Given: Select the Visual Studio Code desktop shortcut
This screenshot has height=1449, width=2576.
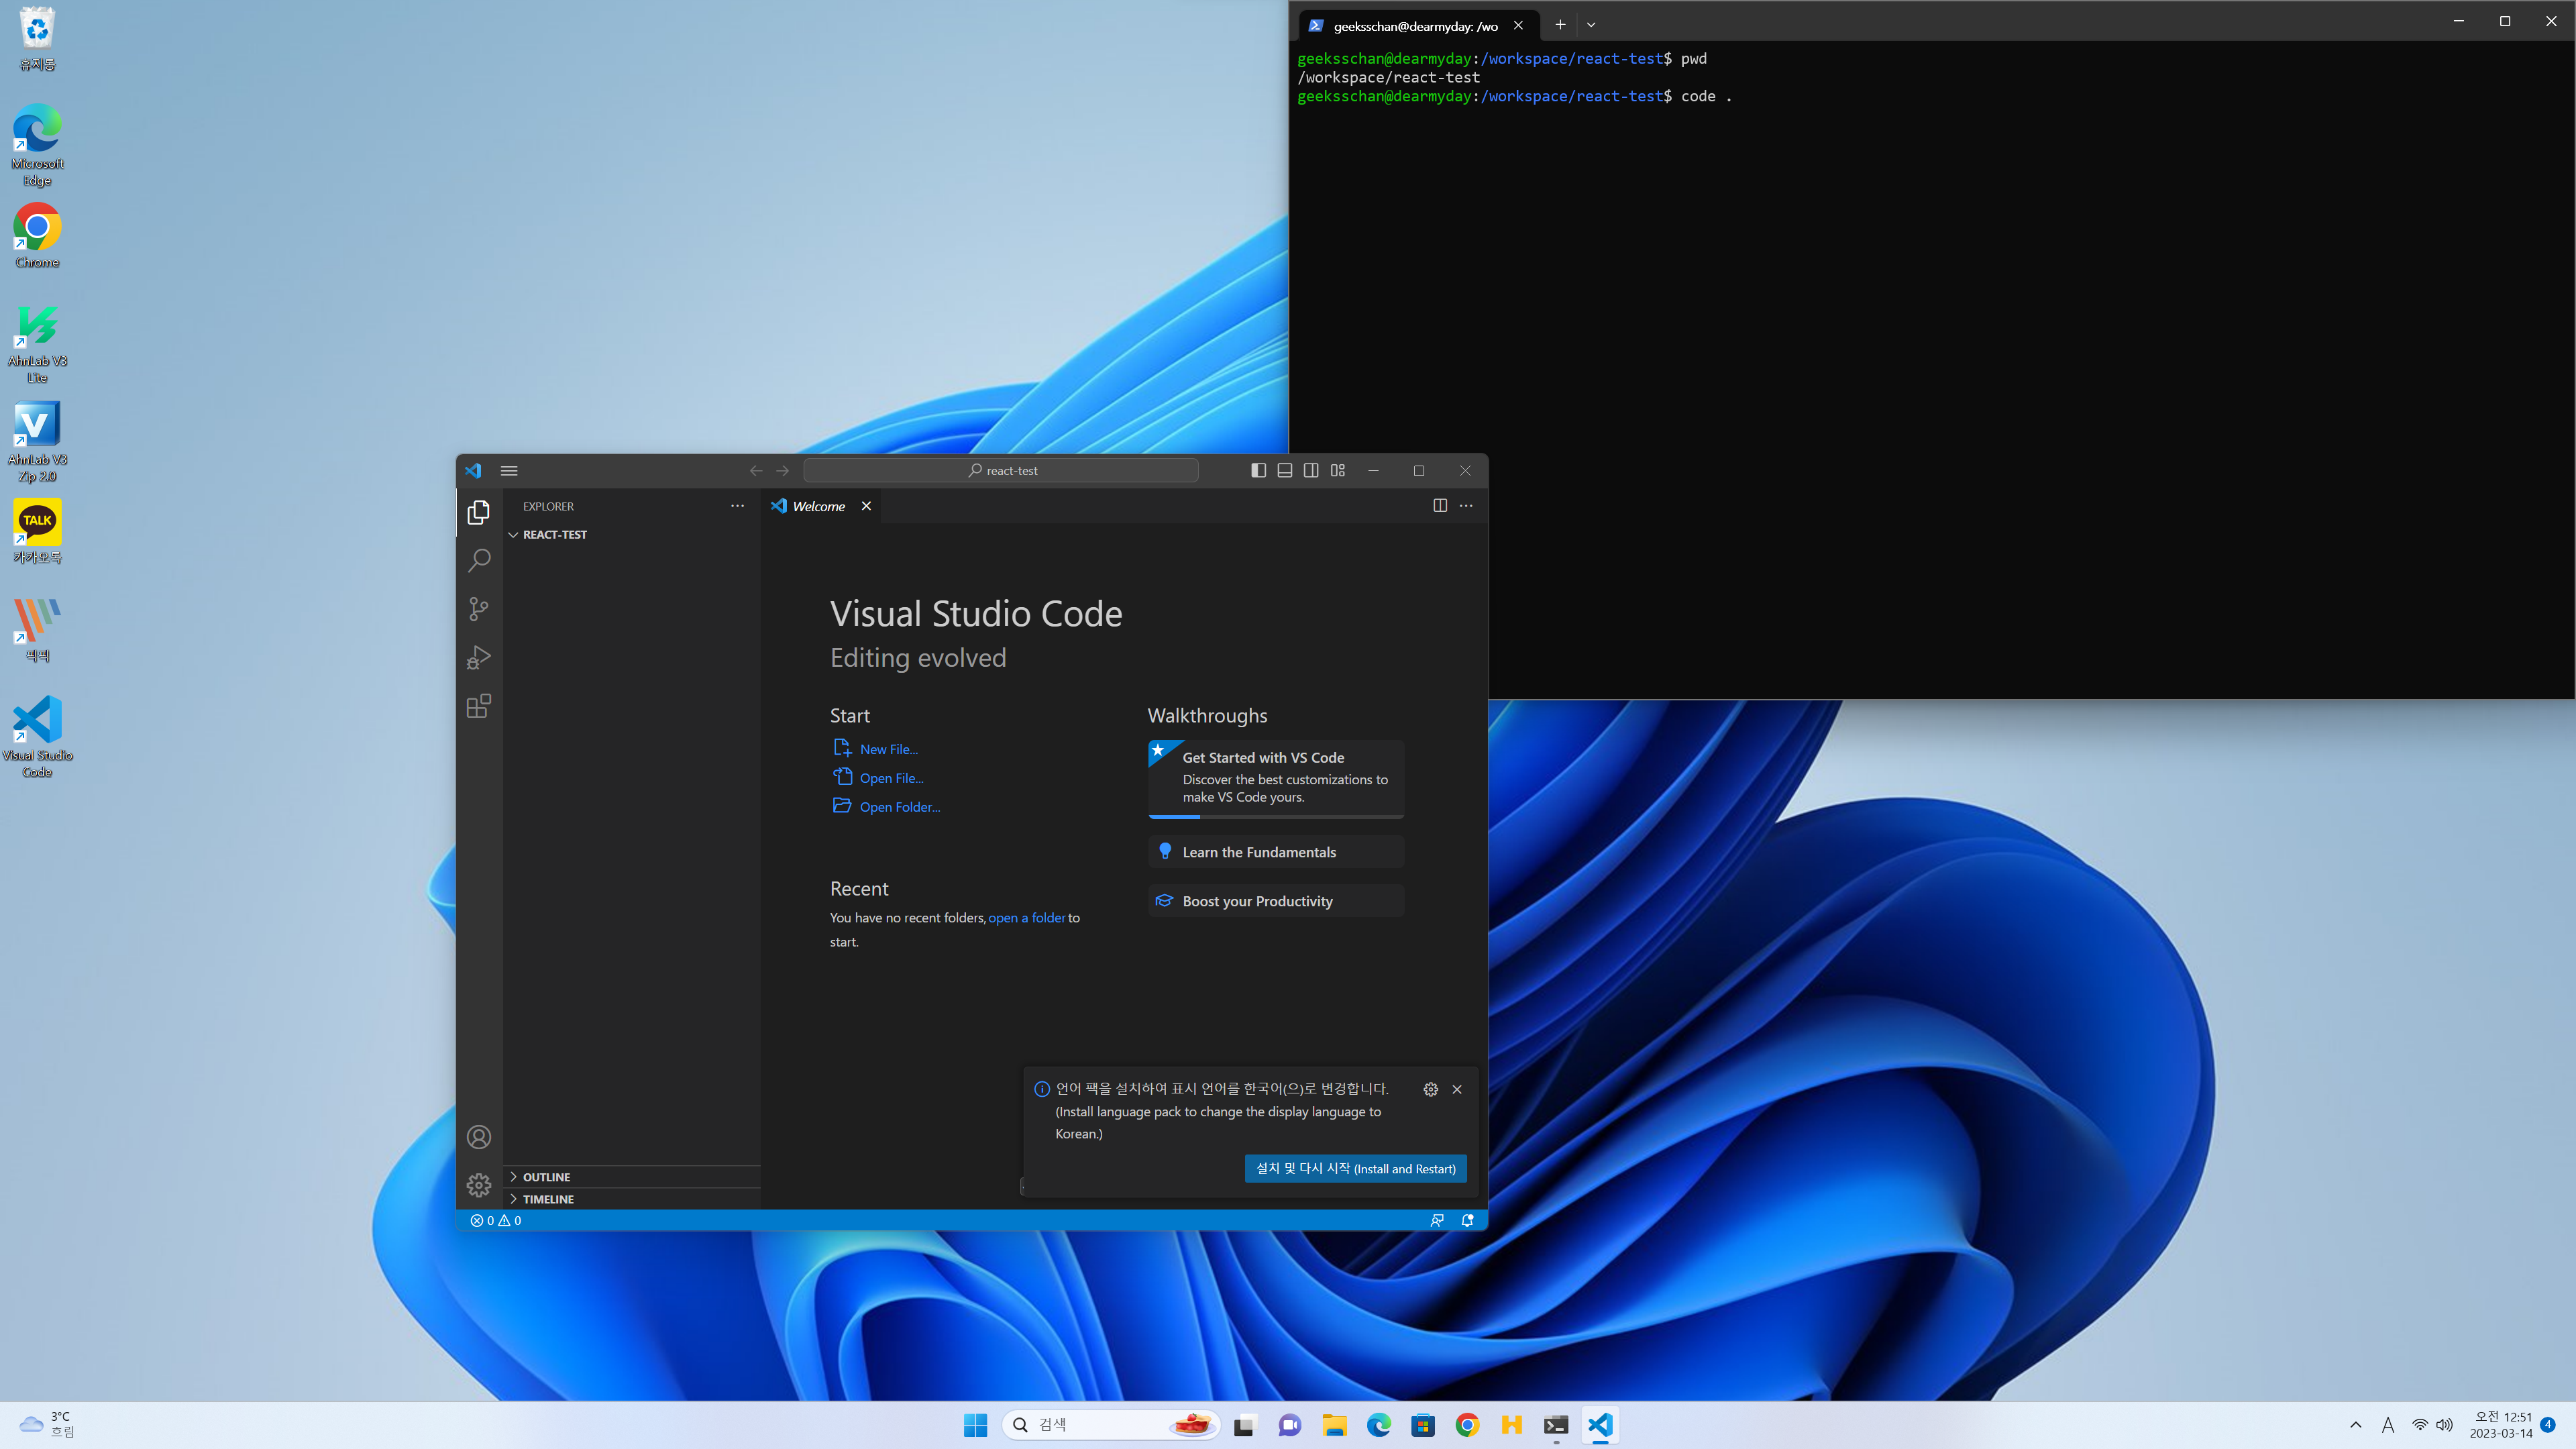Looking at the screenshot, I should 37,738.
